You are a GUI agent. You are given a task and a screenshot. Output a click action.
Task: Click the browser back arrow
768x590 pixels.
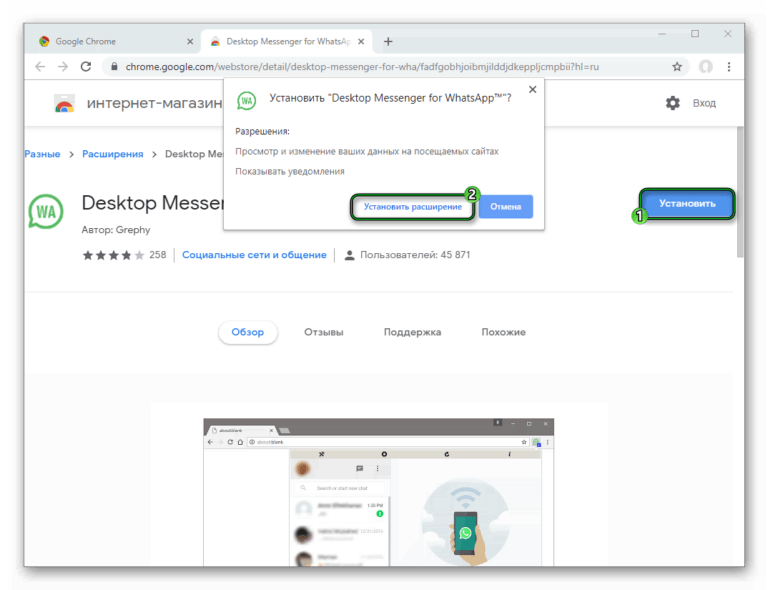[x=40, y=67]
